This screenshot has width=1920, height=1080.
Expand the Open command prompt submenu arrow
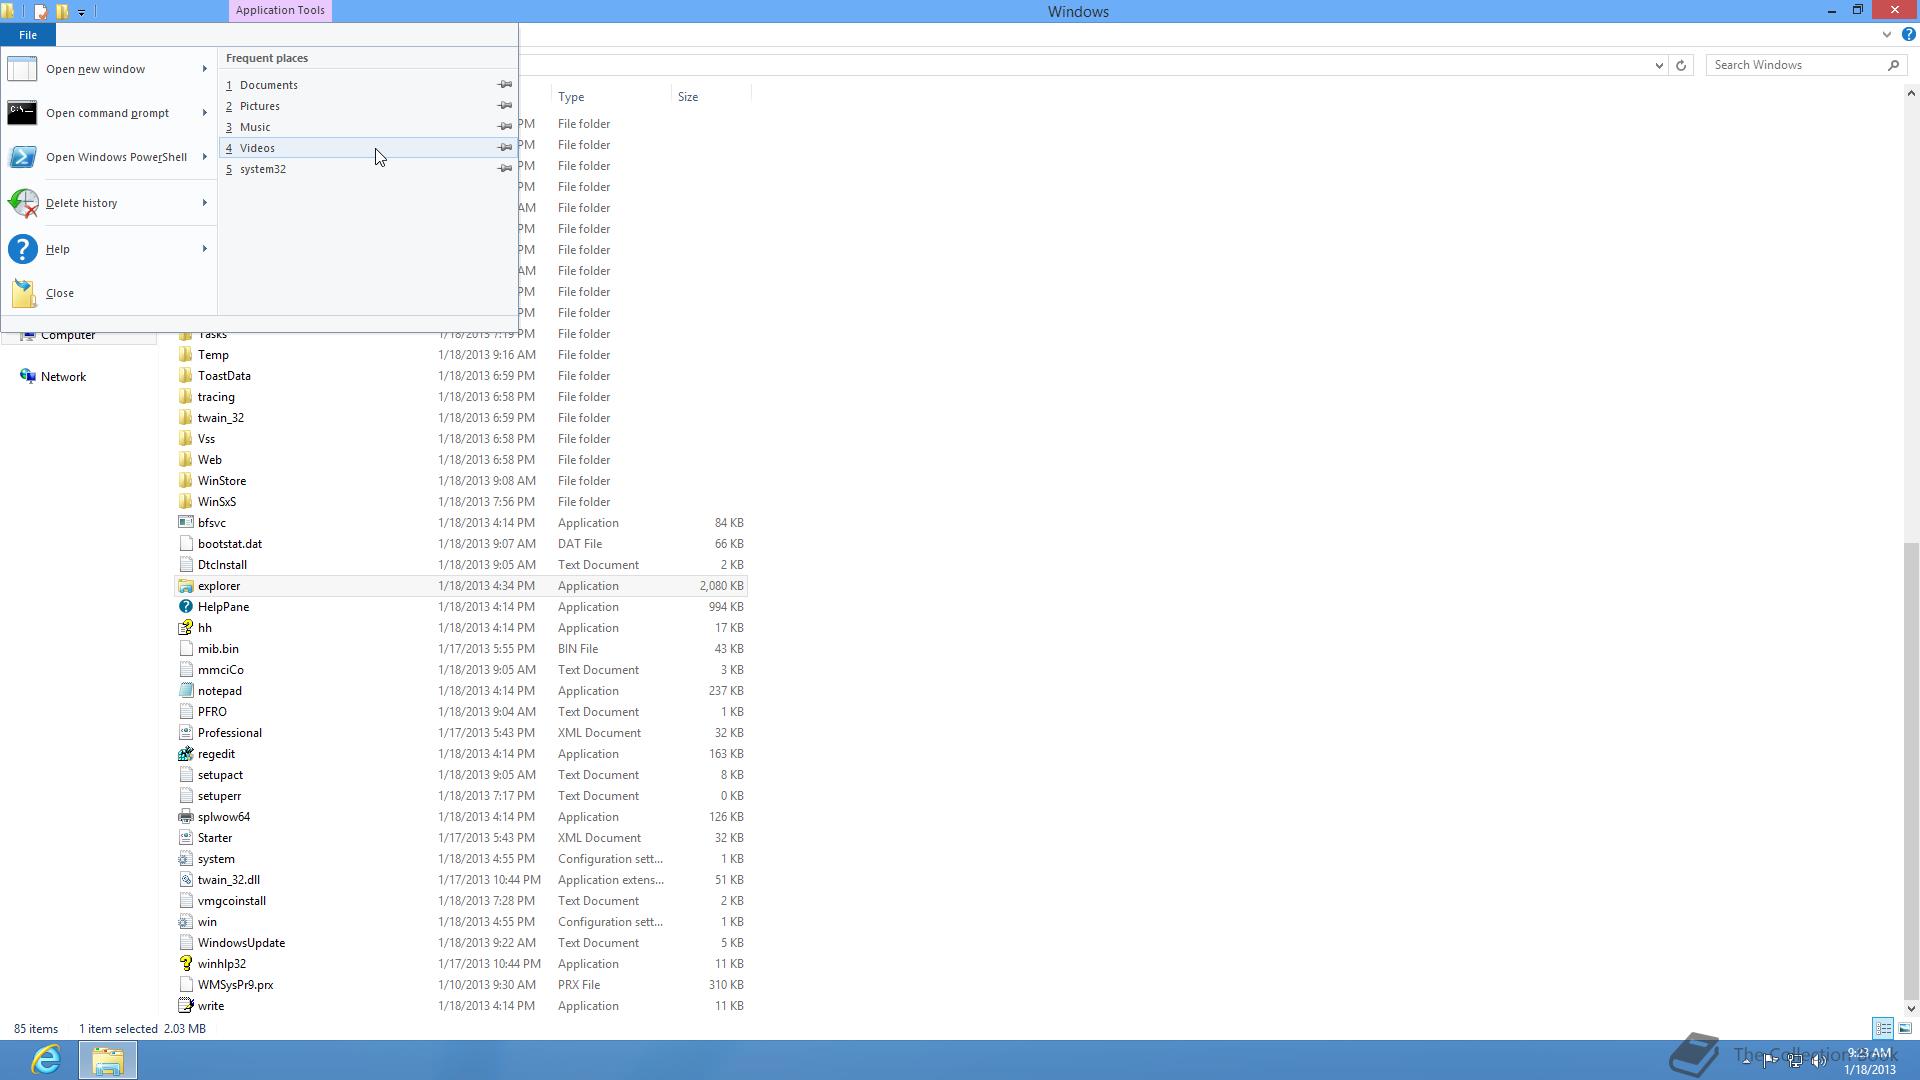click(205, 113)
